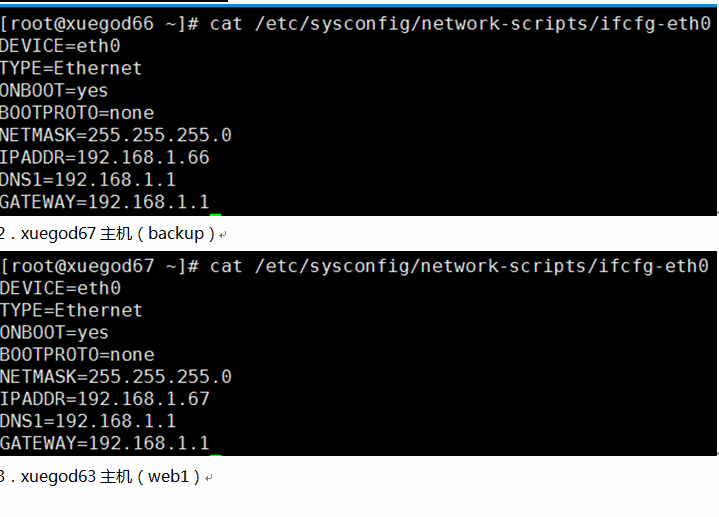The width and height of the screenshot is (719, 517).
Task: Click BOOTPROTO=none in xuegod67 terminal
Action: coord(77,355)
